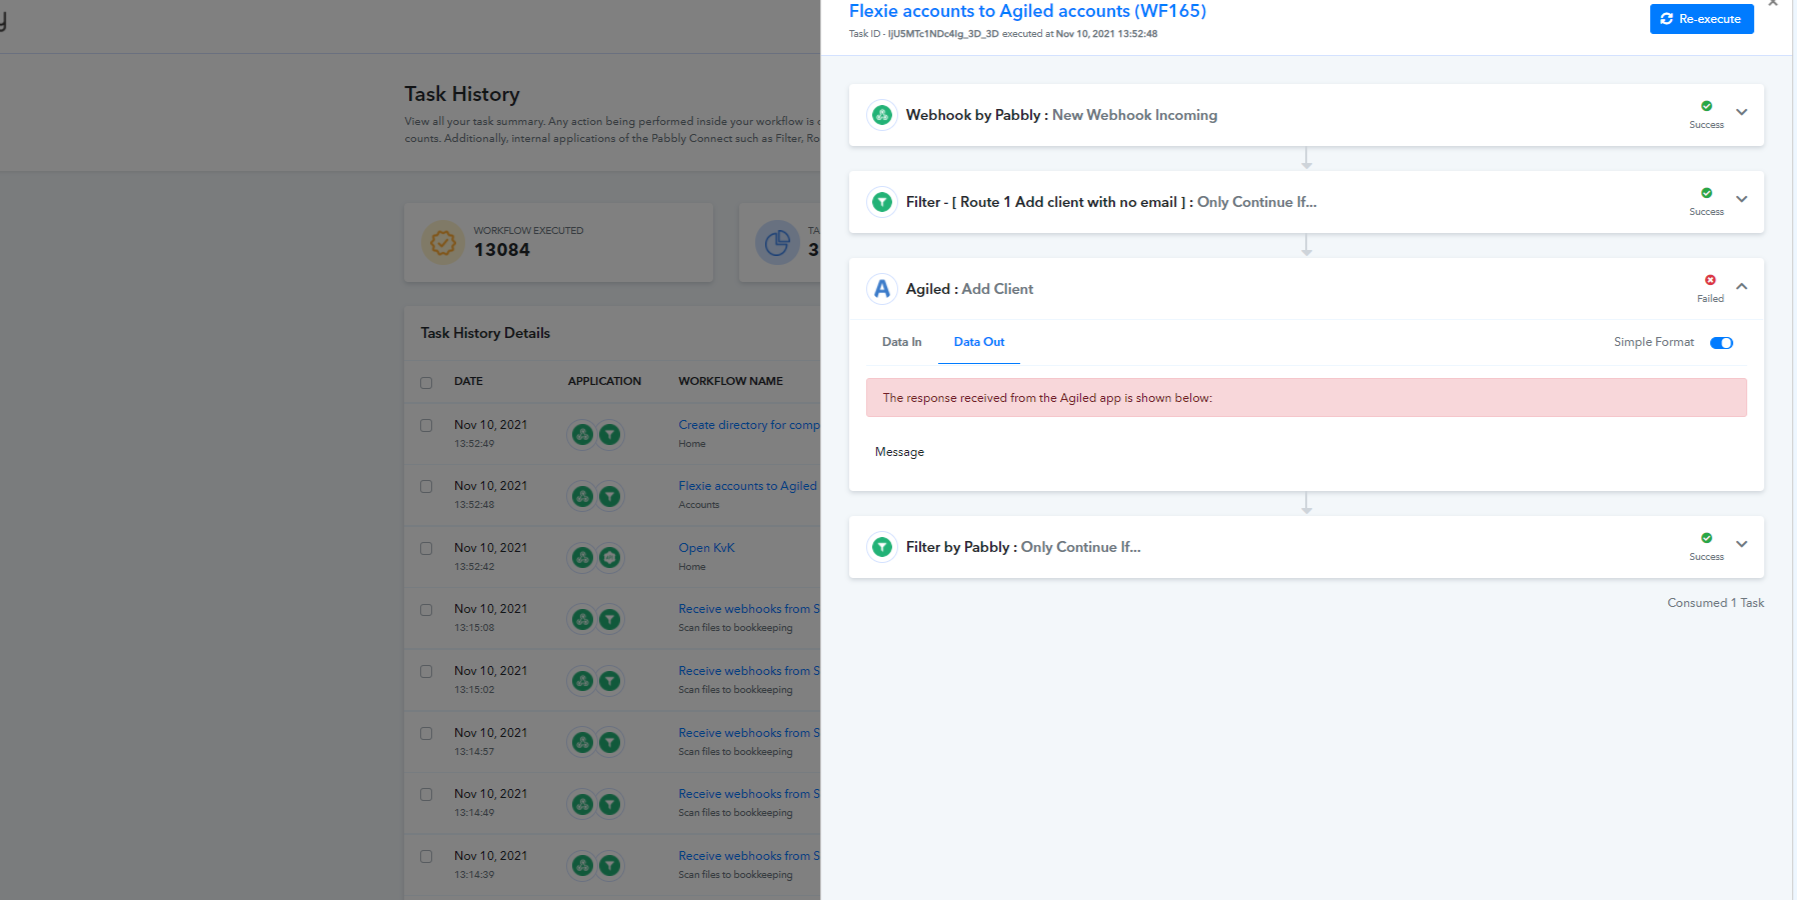Click filter app icon in 13:14:39 row
This screenshot has height=900, width=1797.
click(609, 866)
